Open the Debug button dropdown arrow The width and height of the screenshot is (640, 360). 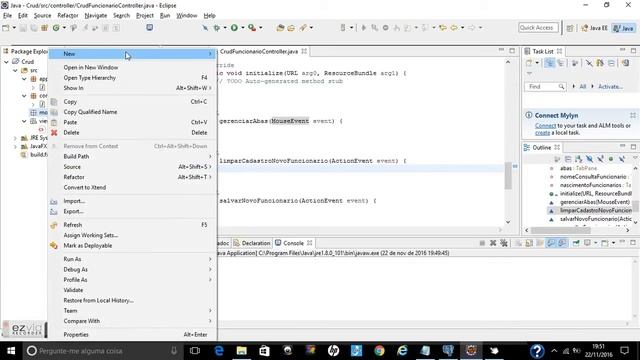point(224,28)
